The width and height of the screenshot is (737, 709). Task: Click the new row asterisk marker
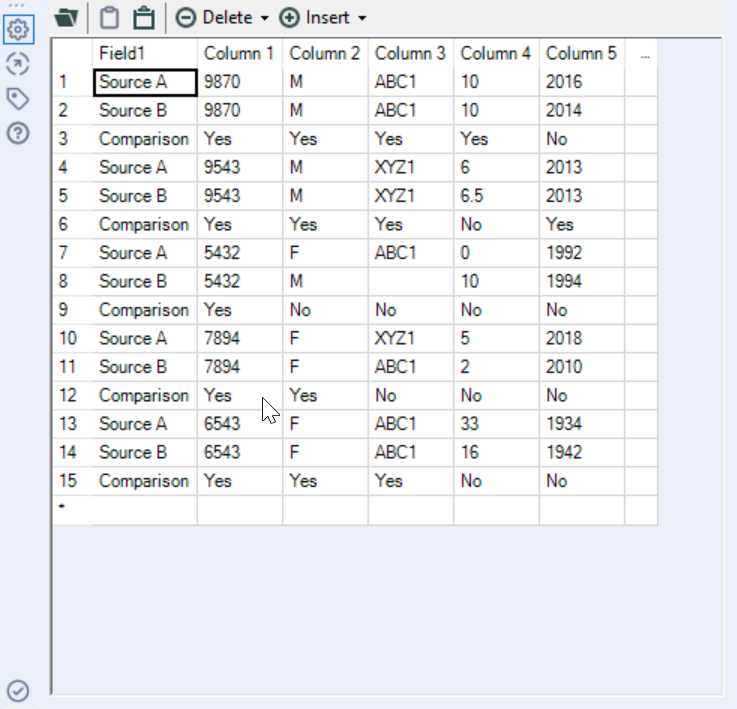pyautogui.click(x=73, y=510)
